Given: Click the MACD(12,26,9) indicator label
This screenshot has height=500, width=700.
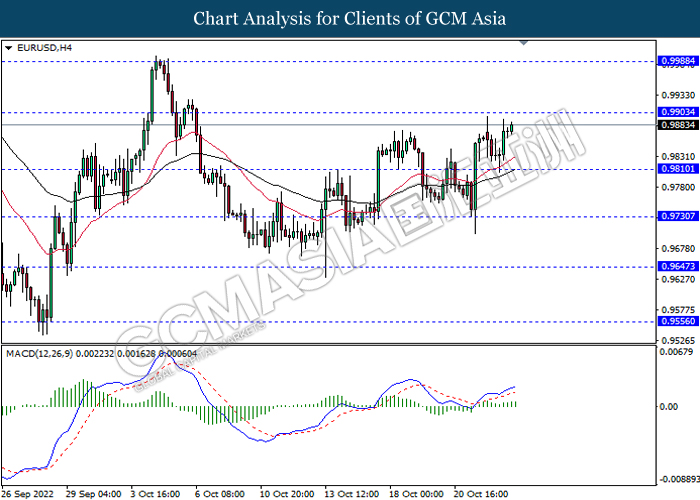Looking at the screenshot, I should 101,354.
